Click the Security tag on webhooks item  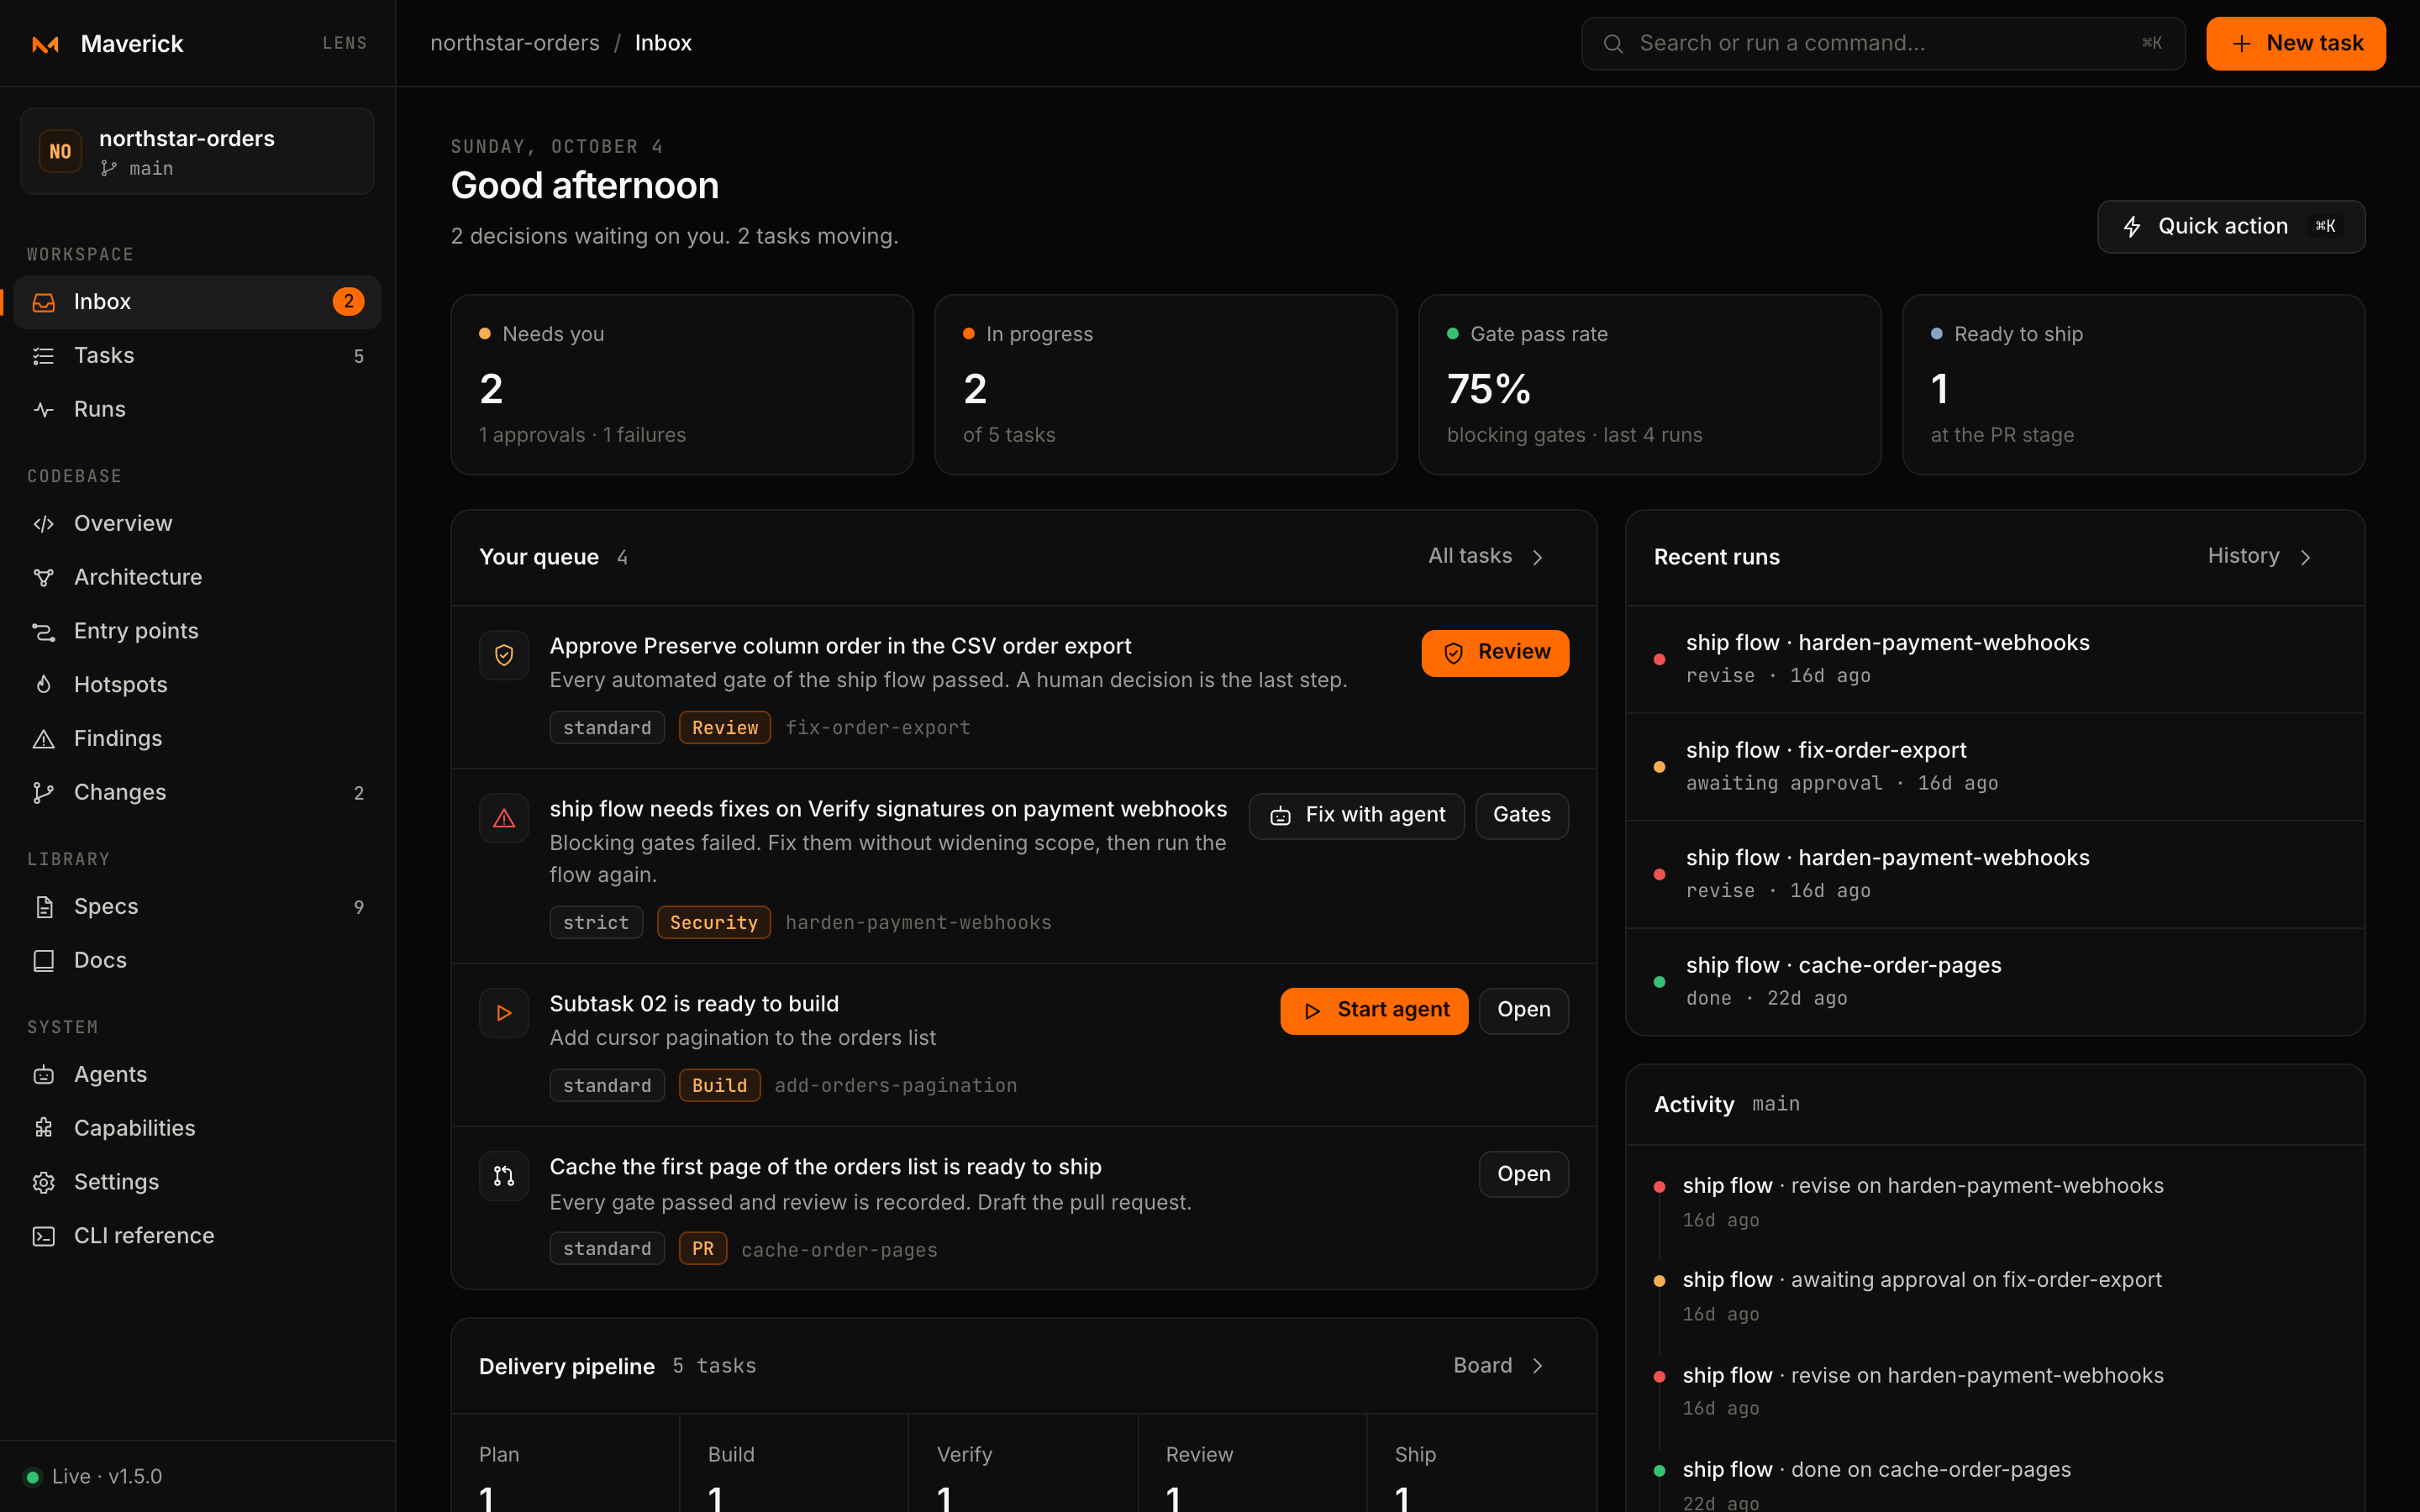click(713, 923)
